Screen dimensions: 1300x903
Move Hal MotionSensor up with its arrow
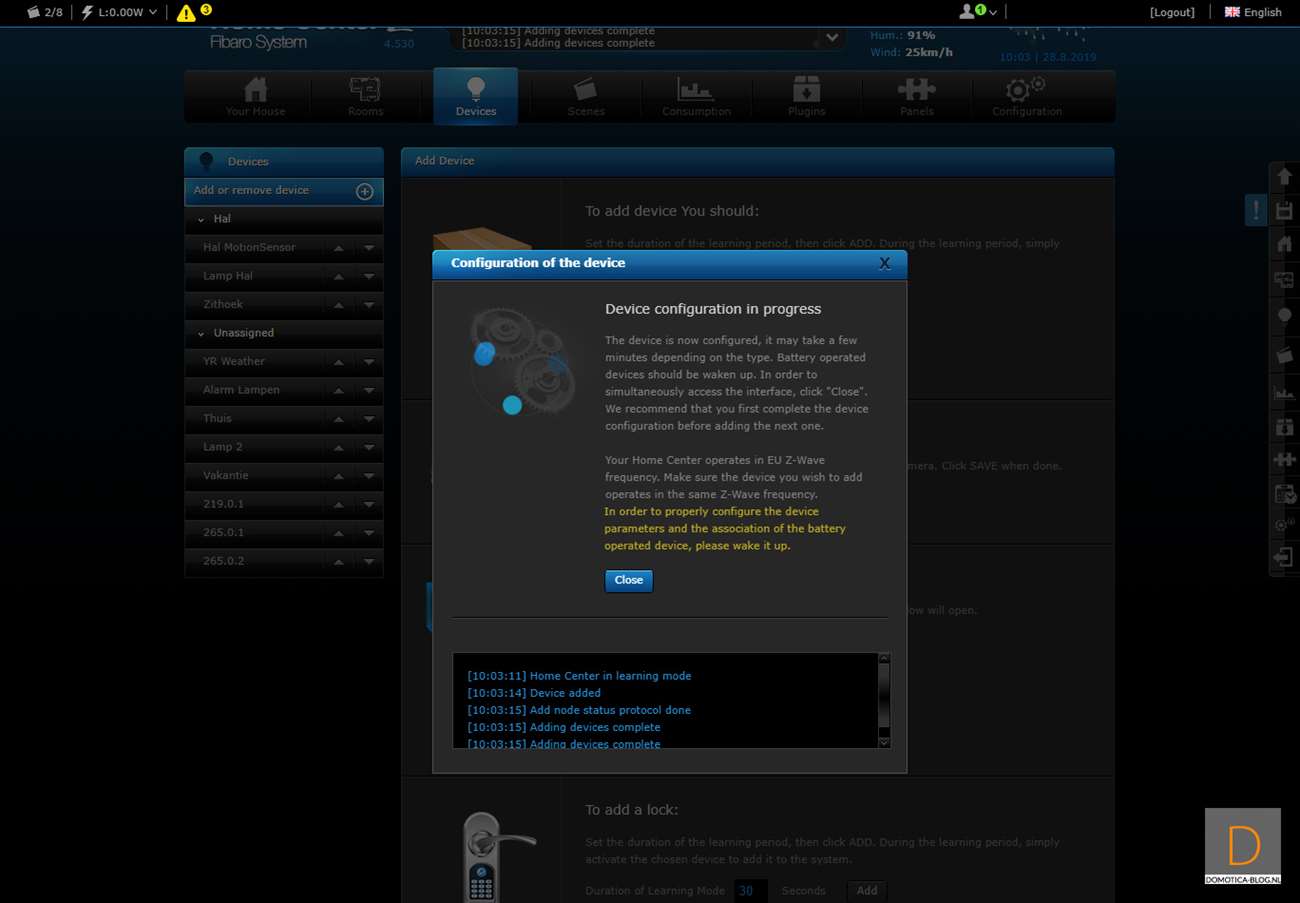[339, 248]
